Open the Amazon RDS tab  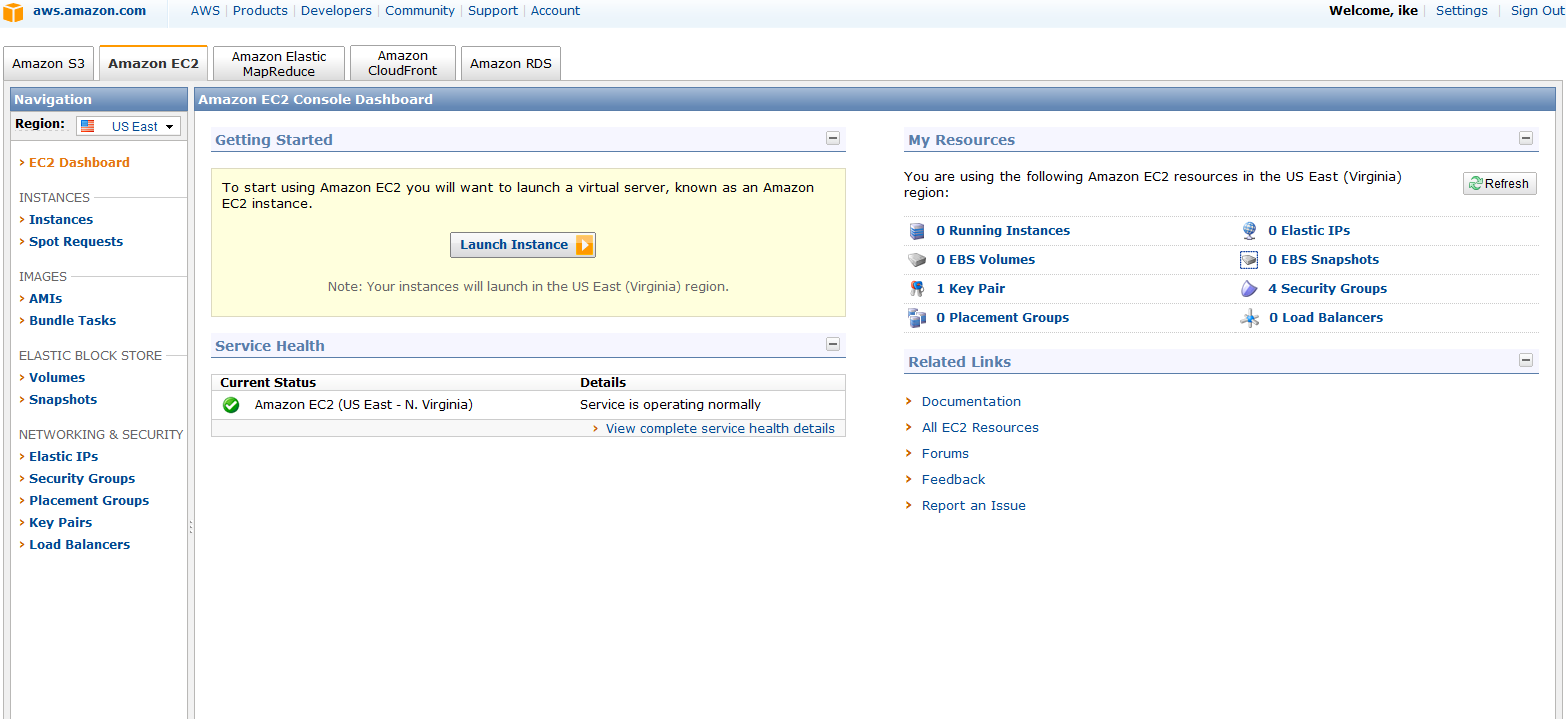tap(510, 64)
